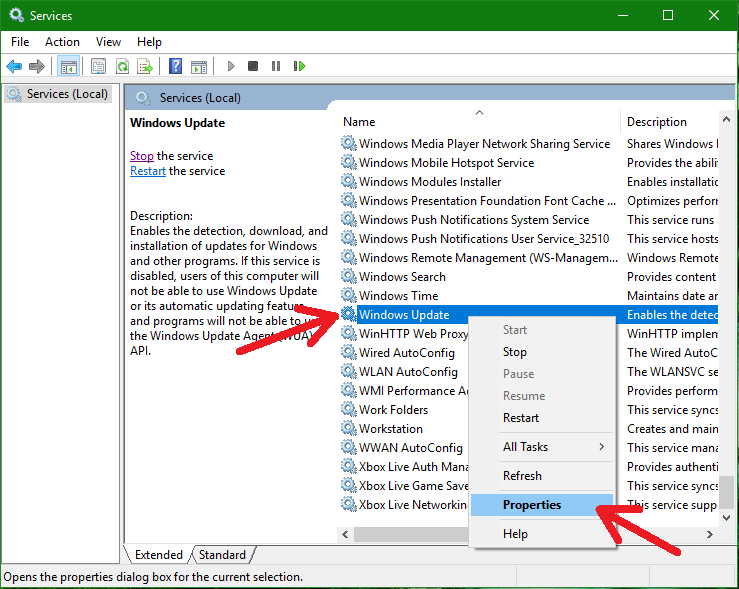Choose Restart in the context menu
This screenshot has height=589, width=739.
pyautogui.click(x=542, y=418)
